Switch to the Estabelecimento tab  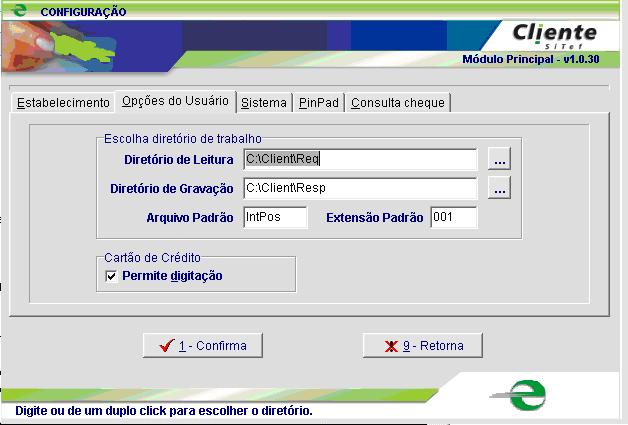(x=62, y=102)
